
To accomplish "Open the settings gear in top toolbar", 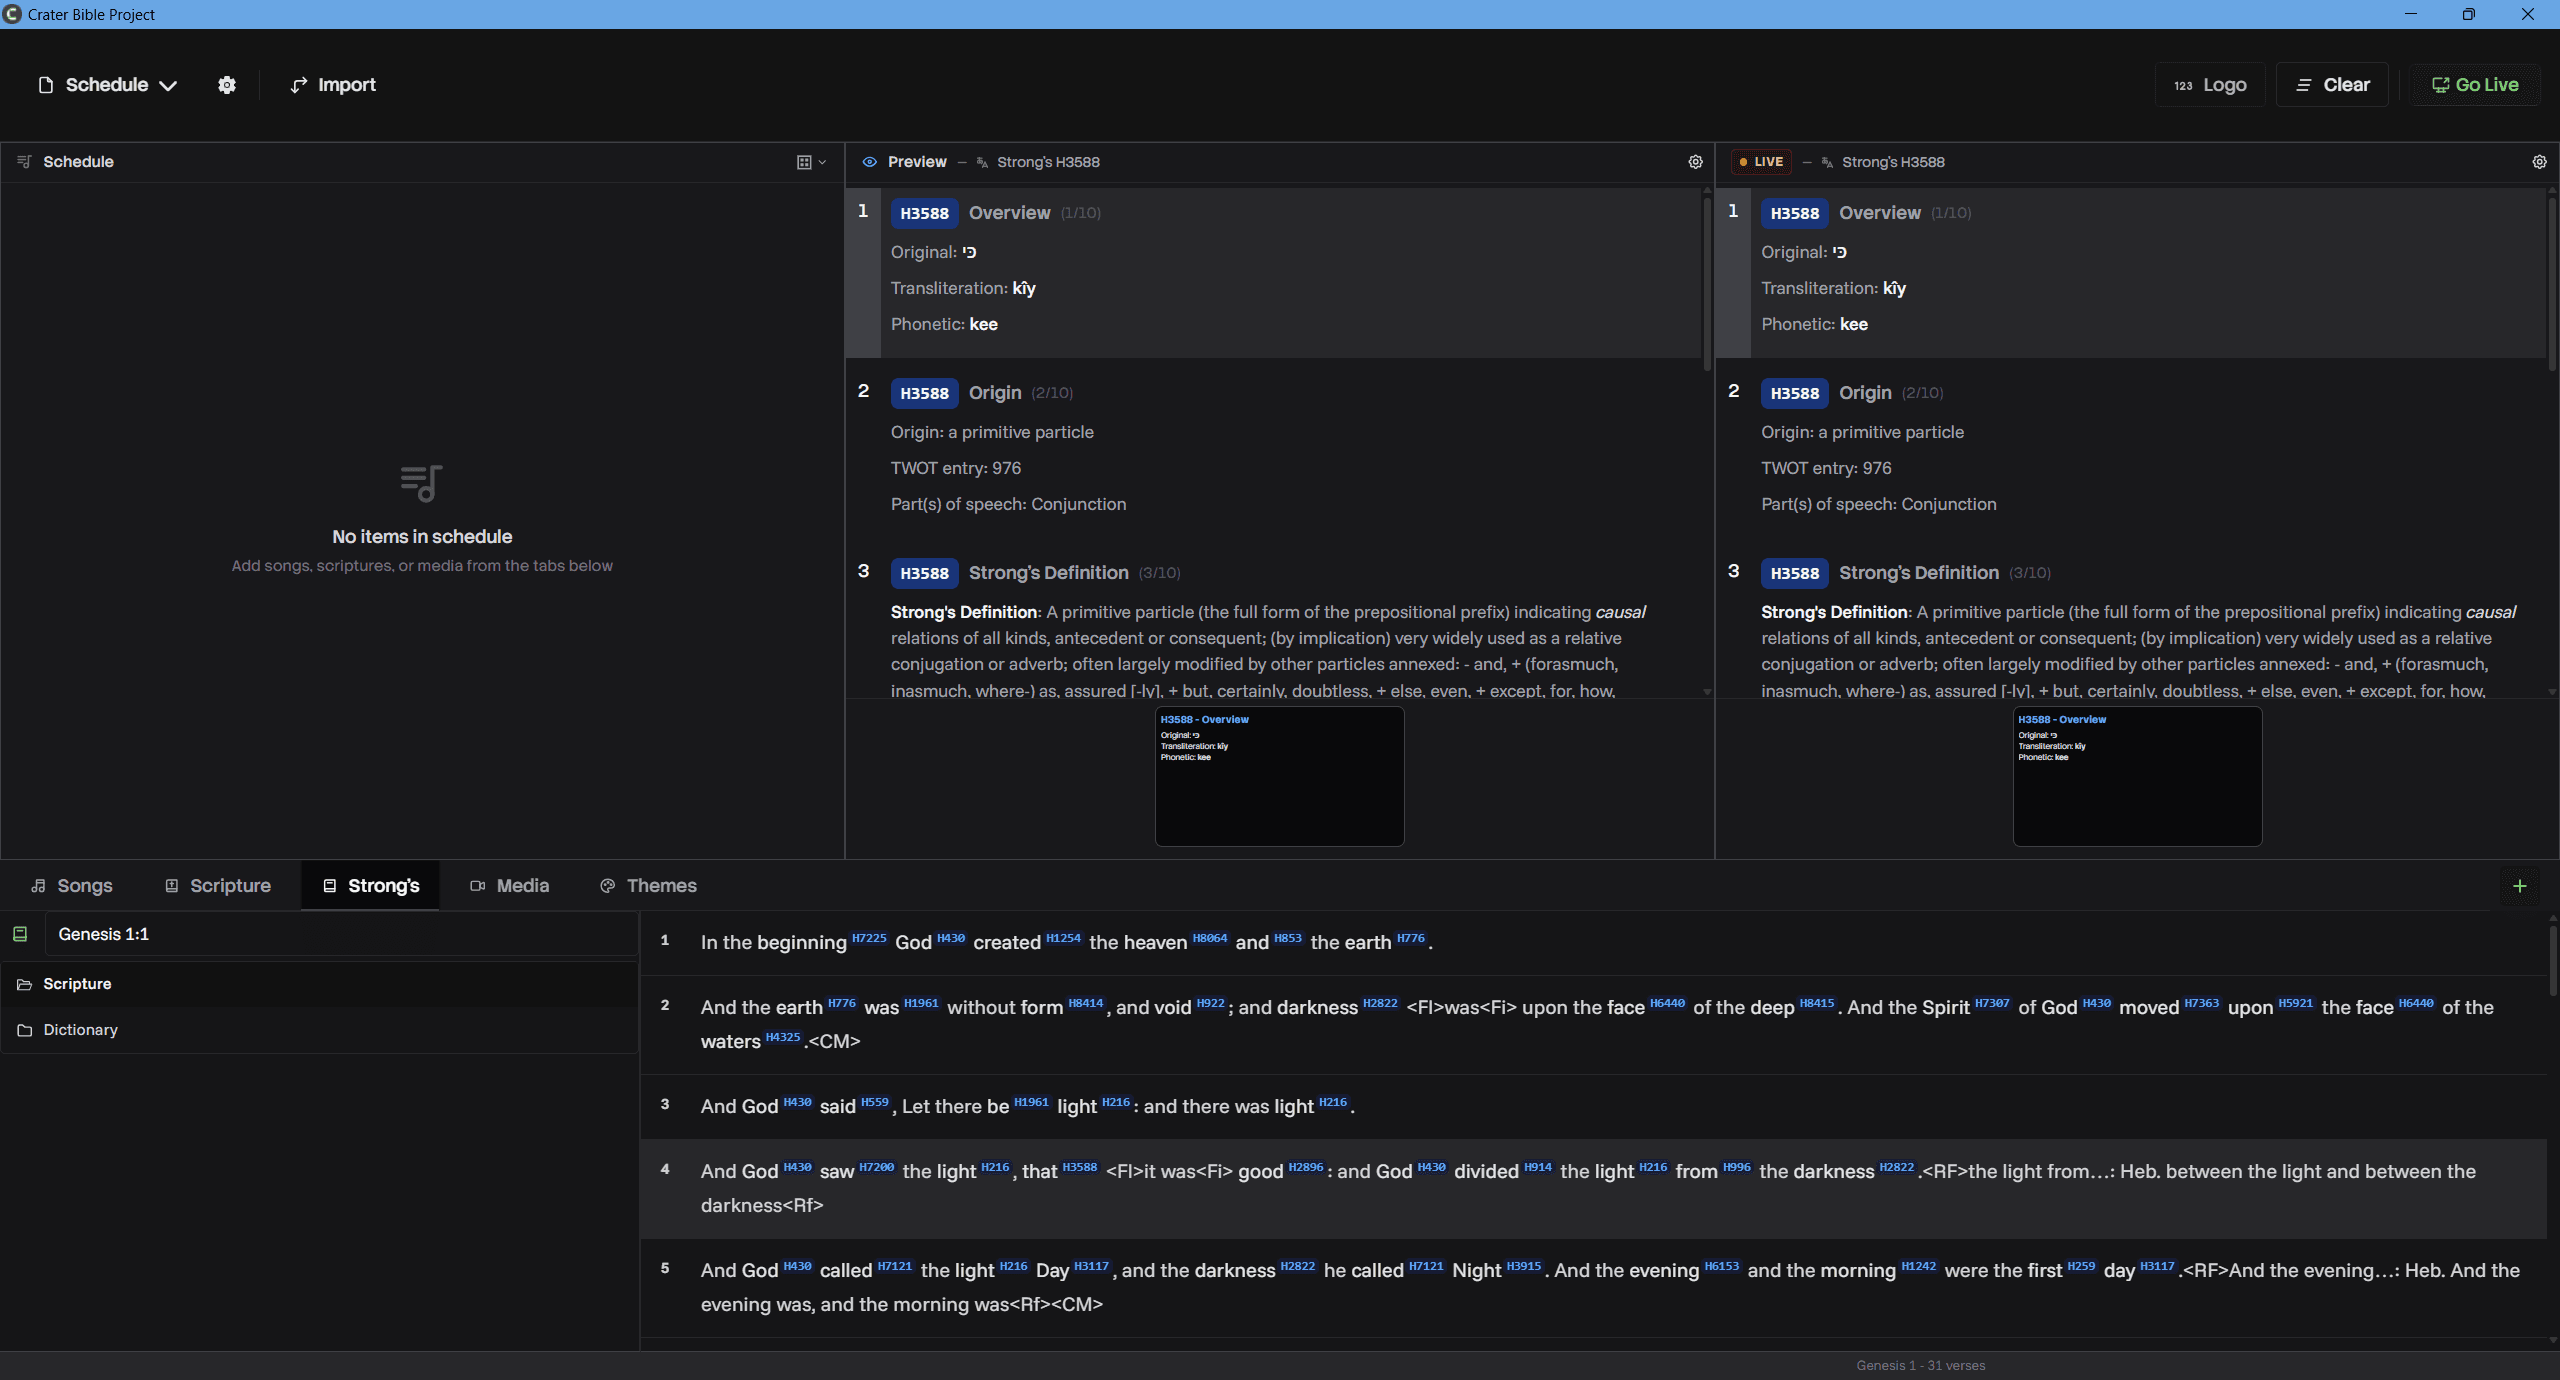I will tap(227, 85).
